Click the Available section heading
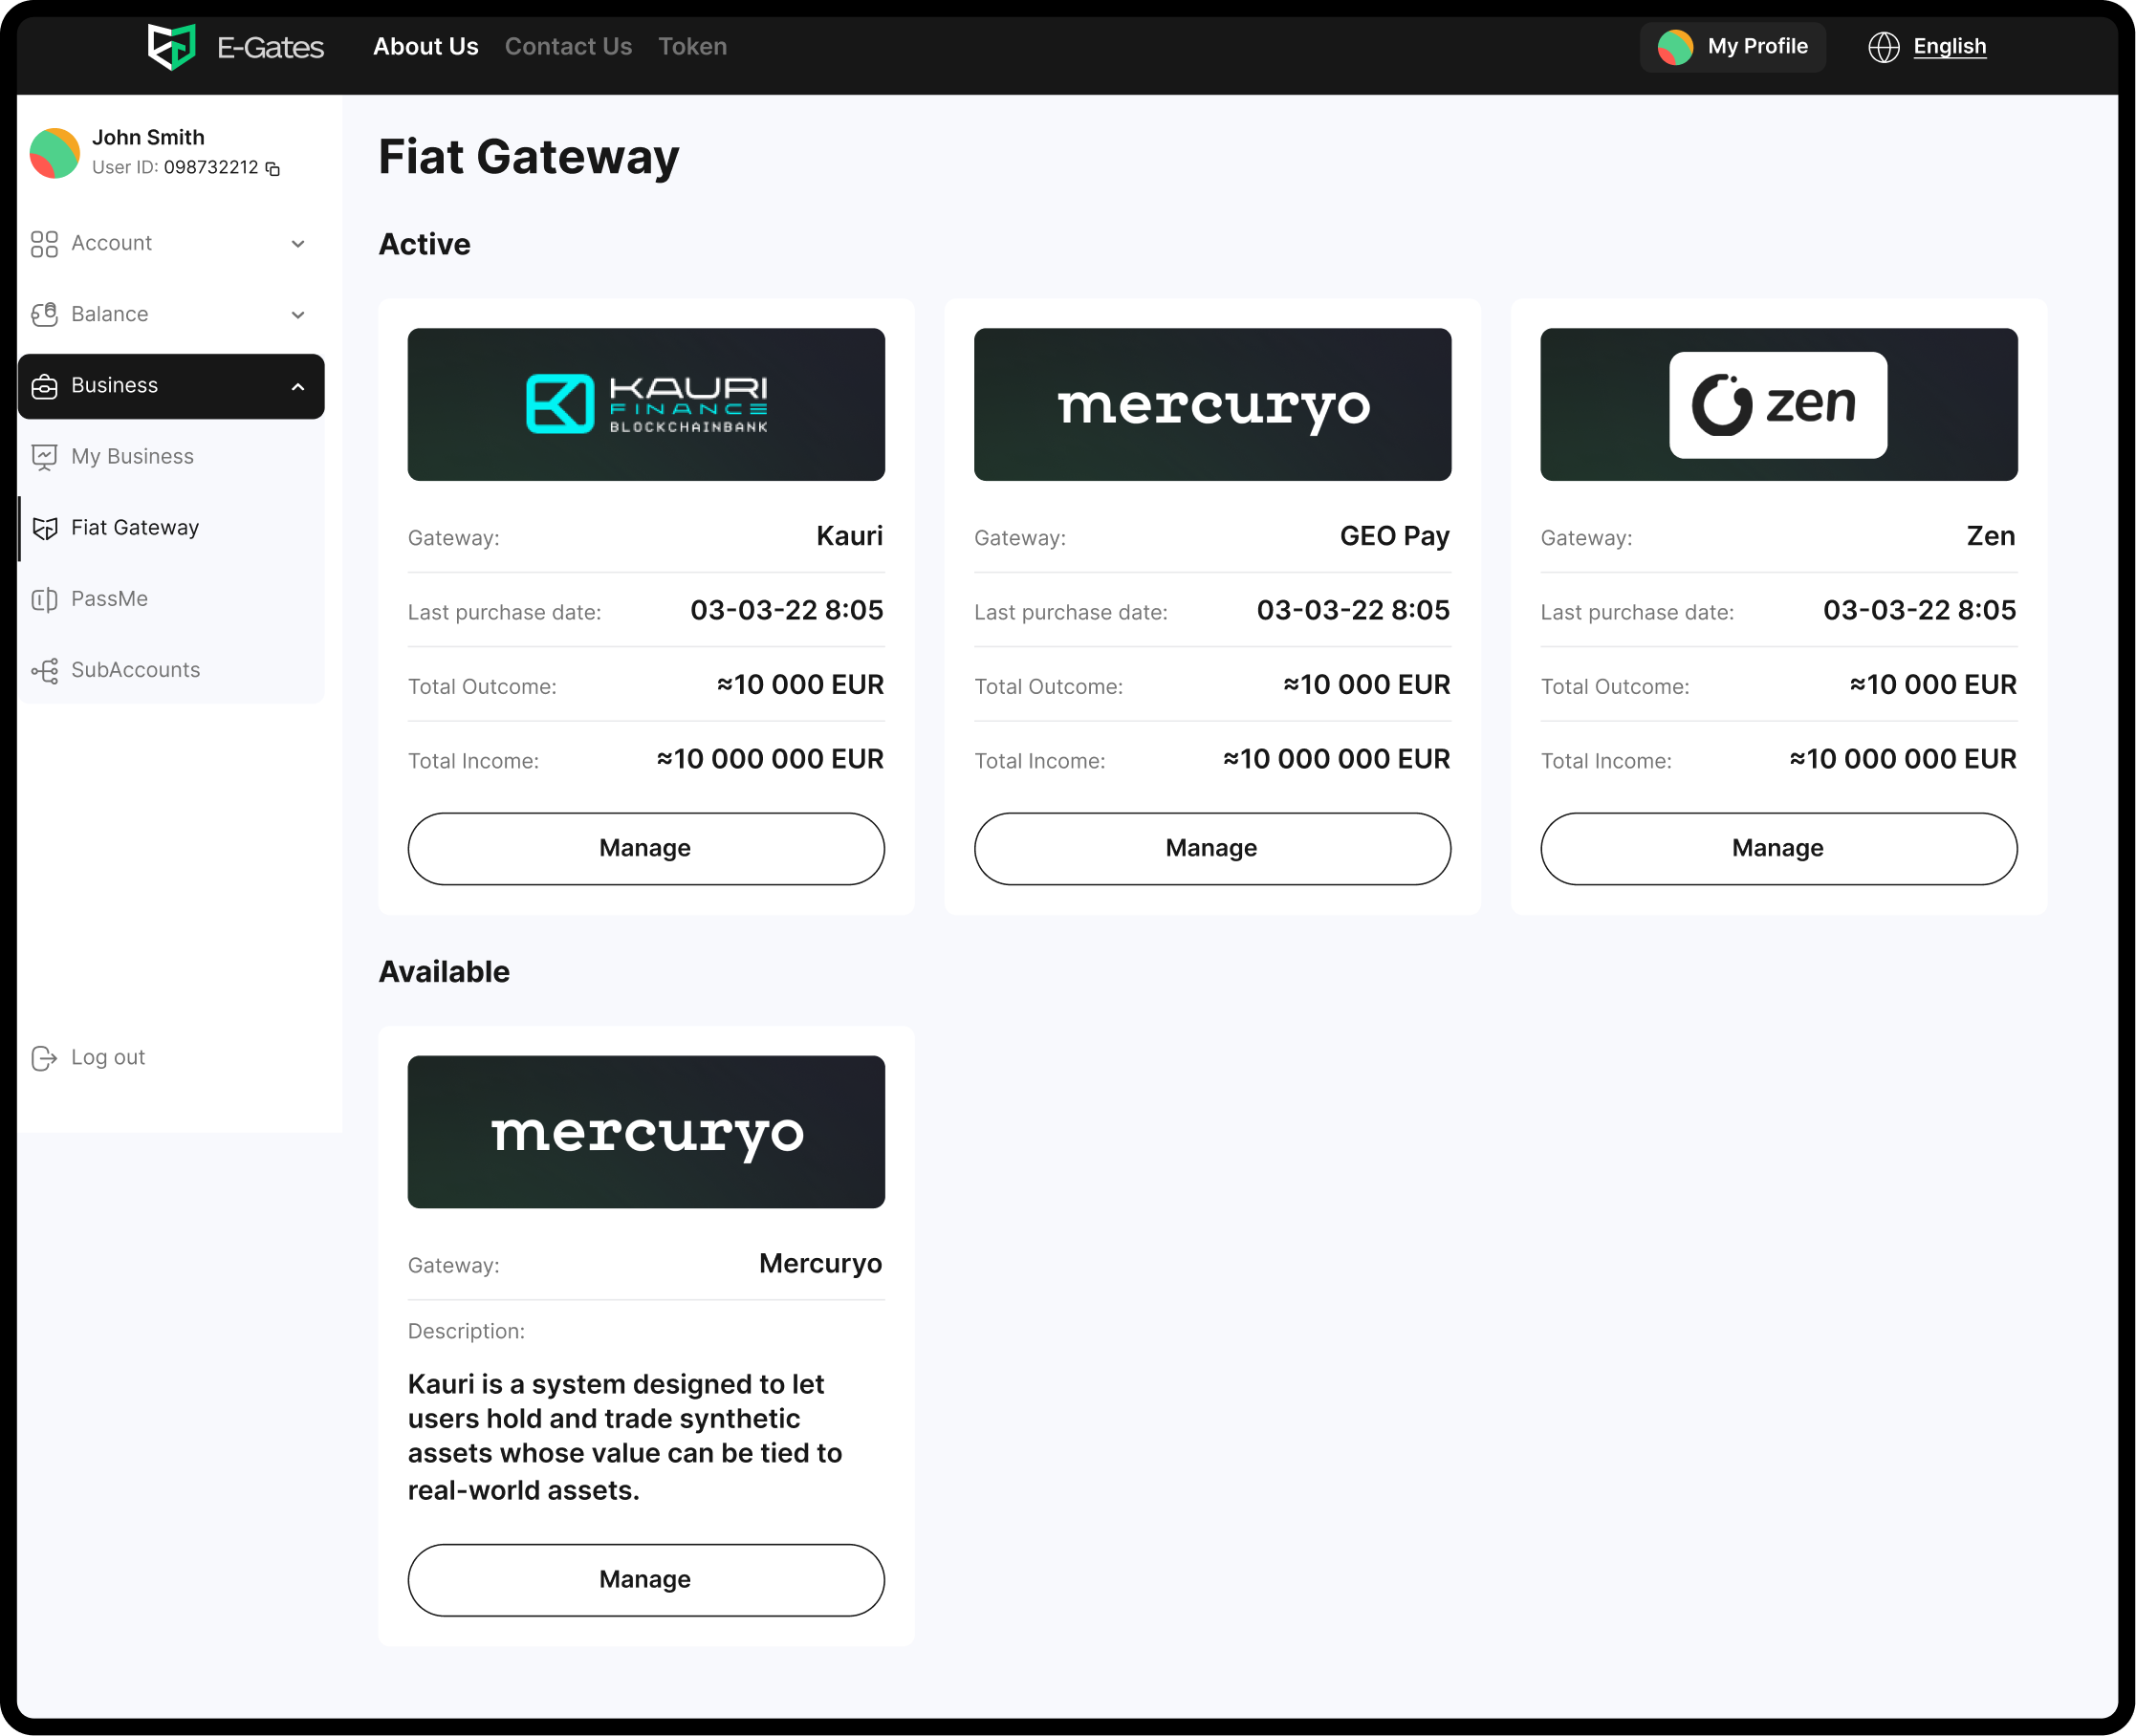Screen dimensions: 2136x1736 pyautogui.click(x=444, y=972)
